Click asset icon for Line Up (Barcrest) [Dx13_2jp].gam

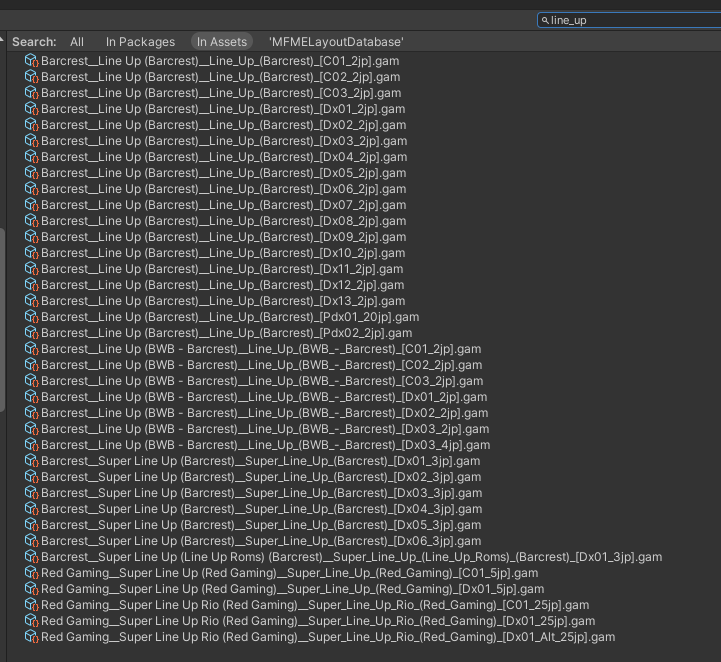point(31,301)
